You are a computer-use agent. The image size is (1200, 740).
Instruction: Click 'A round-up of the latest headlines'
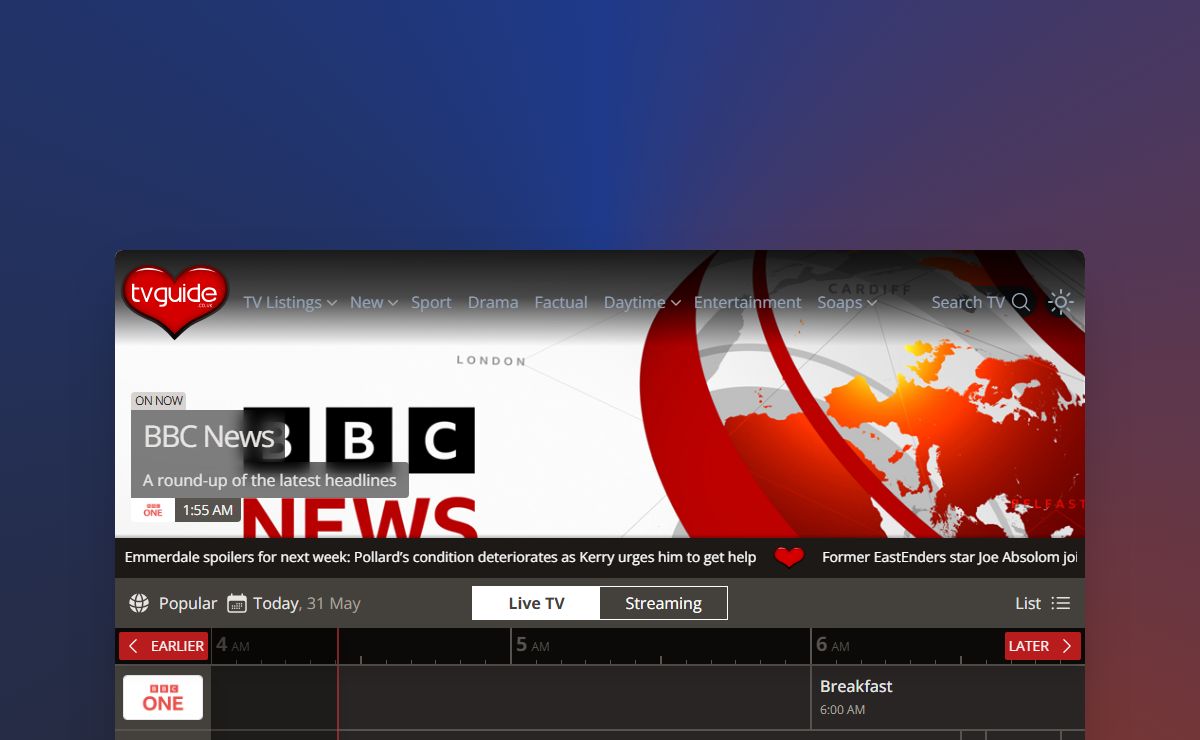[x=270, y=480]
